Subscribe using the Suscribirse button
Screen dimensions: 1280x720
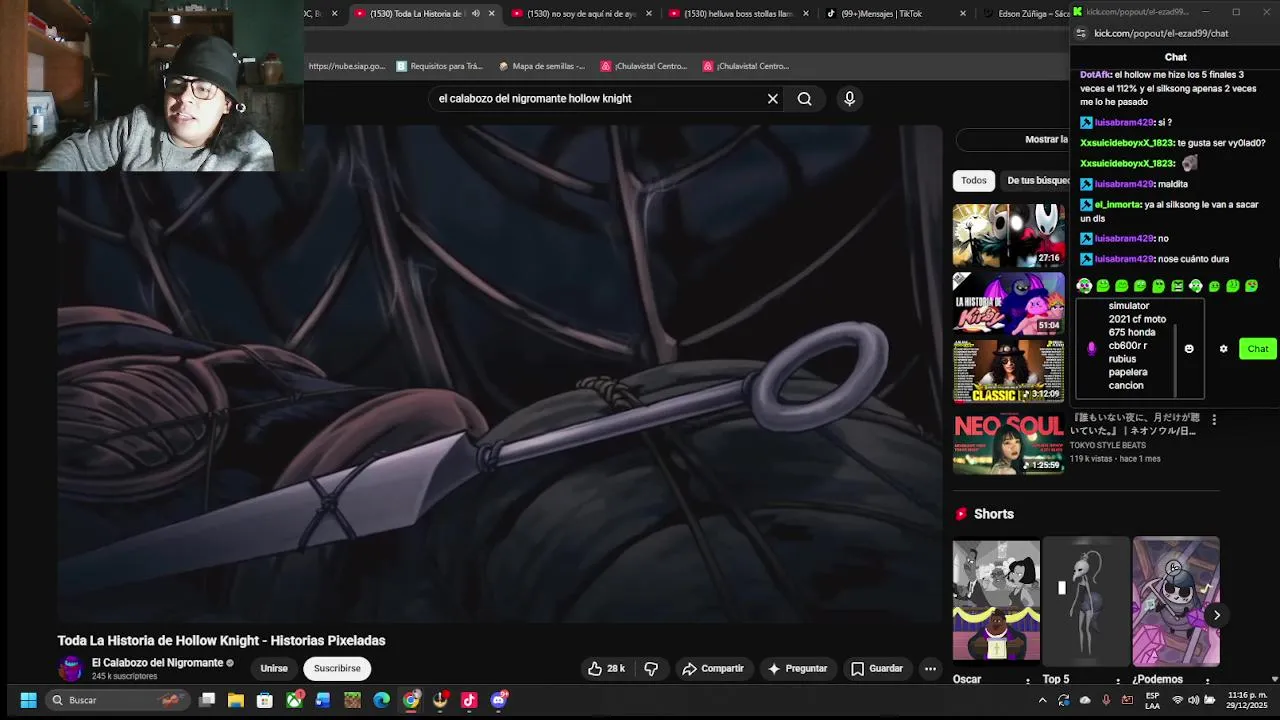pos(337,669)
